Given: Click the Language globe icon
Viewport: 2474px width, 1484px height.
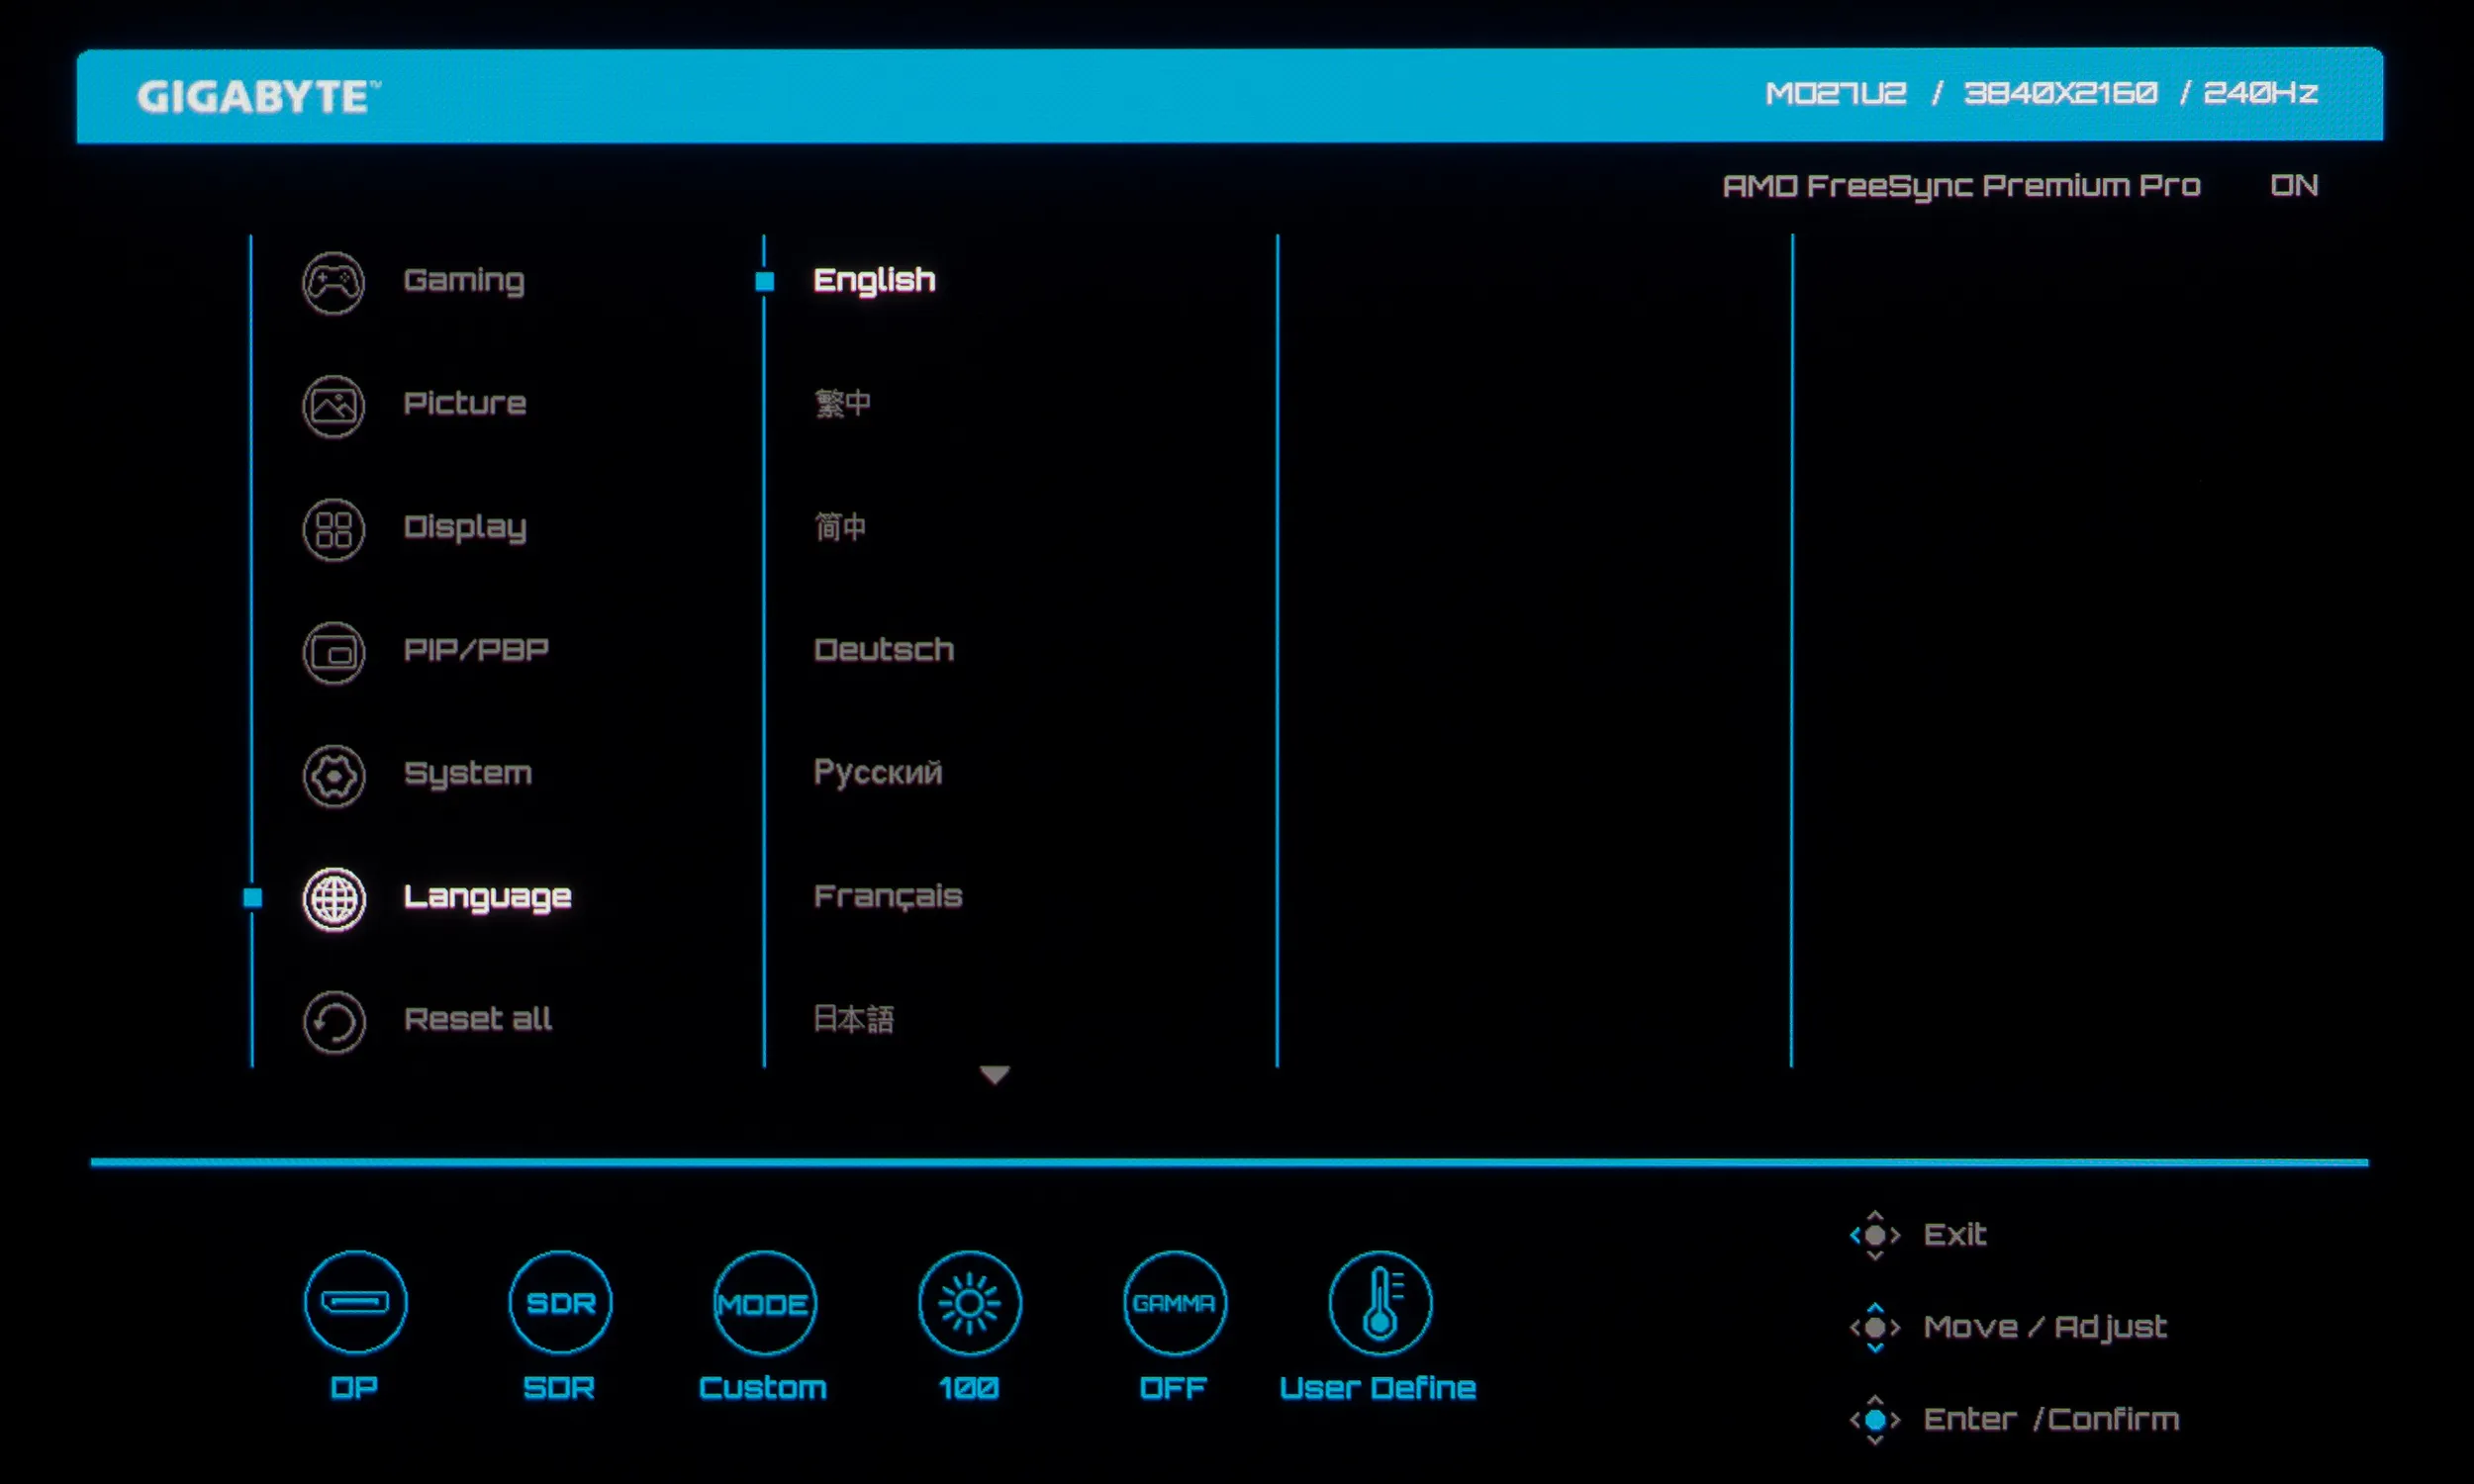Looking at the screenshot, I should click(x=333, y=899).
